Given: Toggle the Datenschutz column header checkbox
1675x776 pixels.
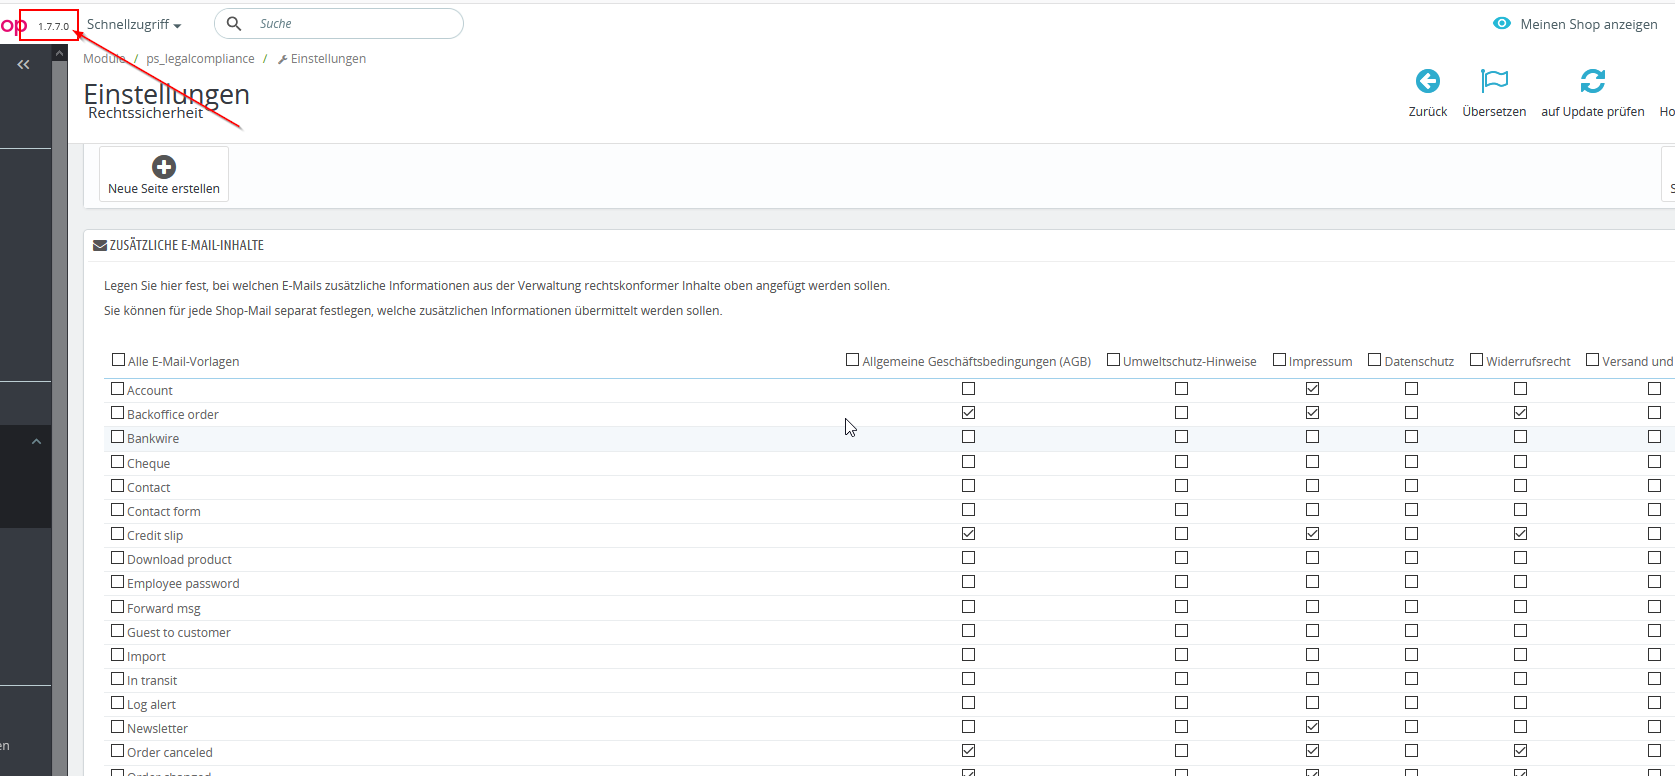Looking at the screenshot, I should click(1375, 360).
